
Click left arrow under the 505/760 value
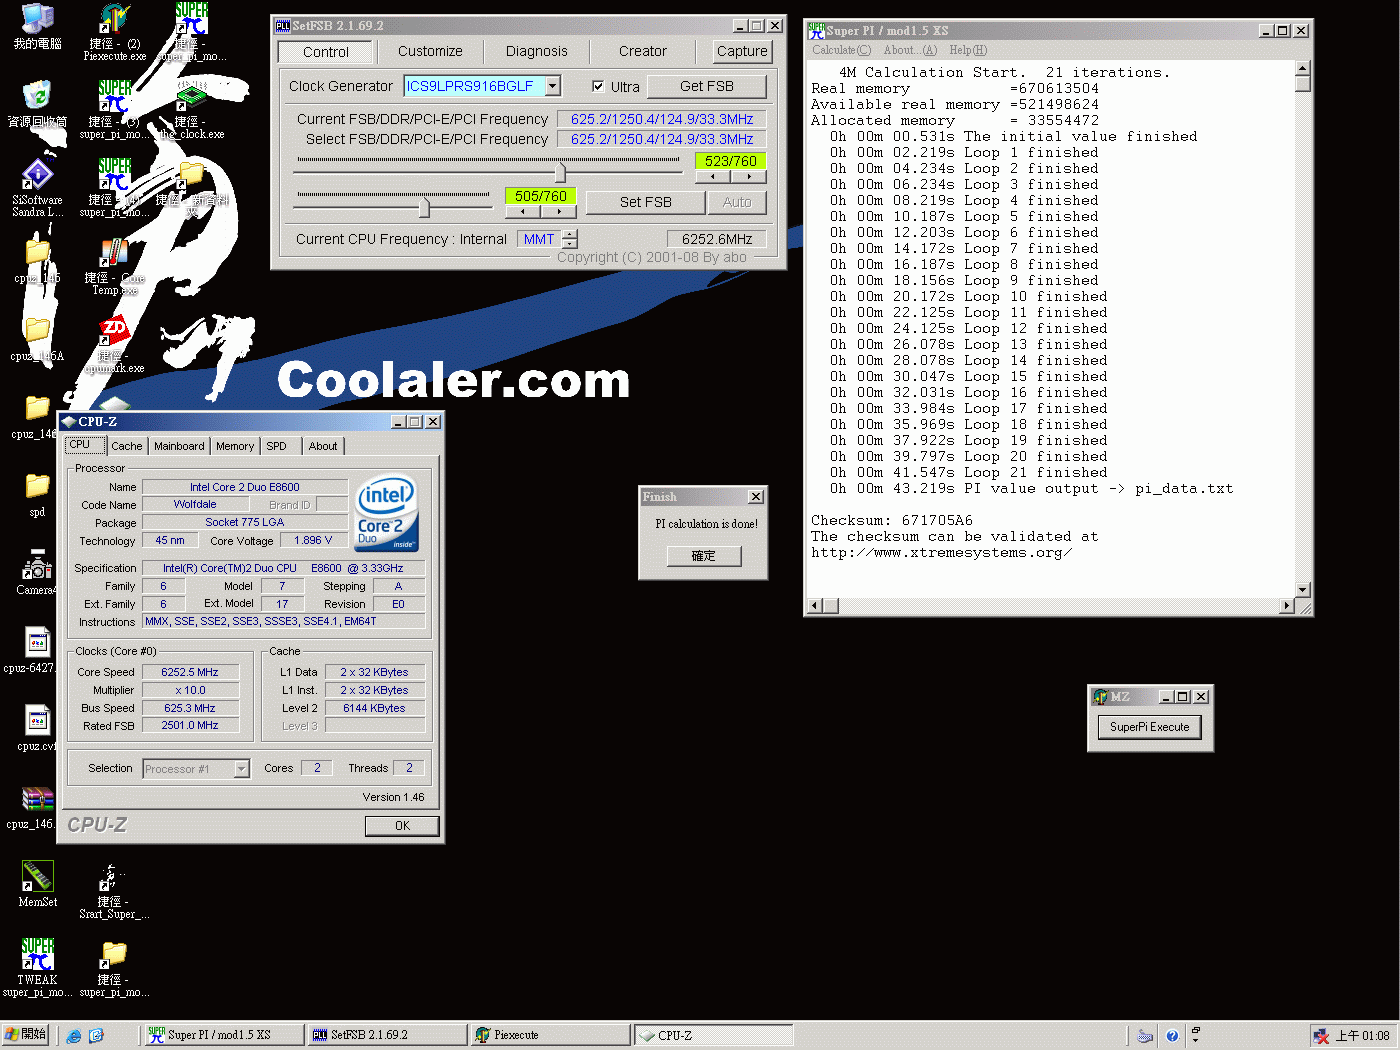tap(522, 211)
